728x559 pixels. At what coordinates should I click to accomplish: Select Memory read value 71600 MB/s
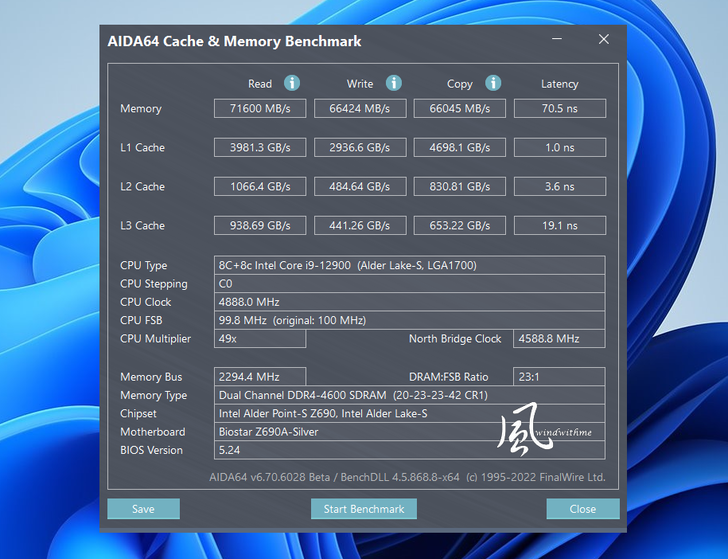click(260, 108)
